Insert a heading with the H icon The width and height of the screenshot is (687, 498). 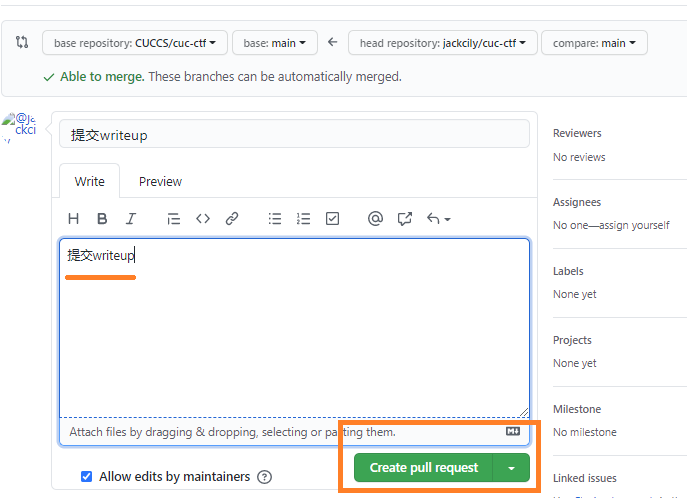(x=74, y=219)
